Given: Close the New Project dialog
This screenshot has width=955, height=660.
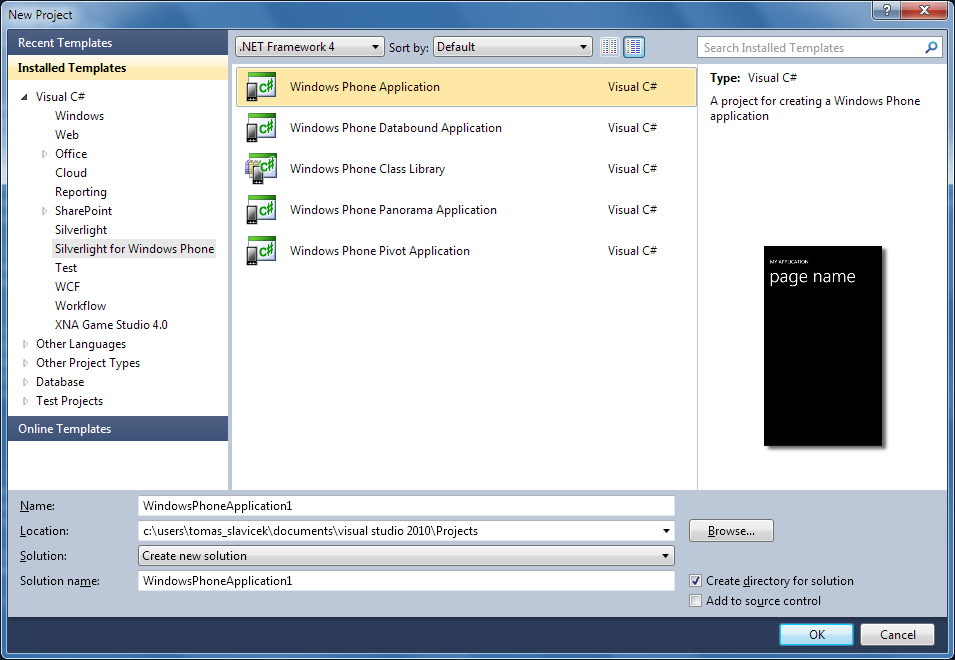Looking at the screenshot, I should (x=924, y=10).
